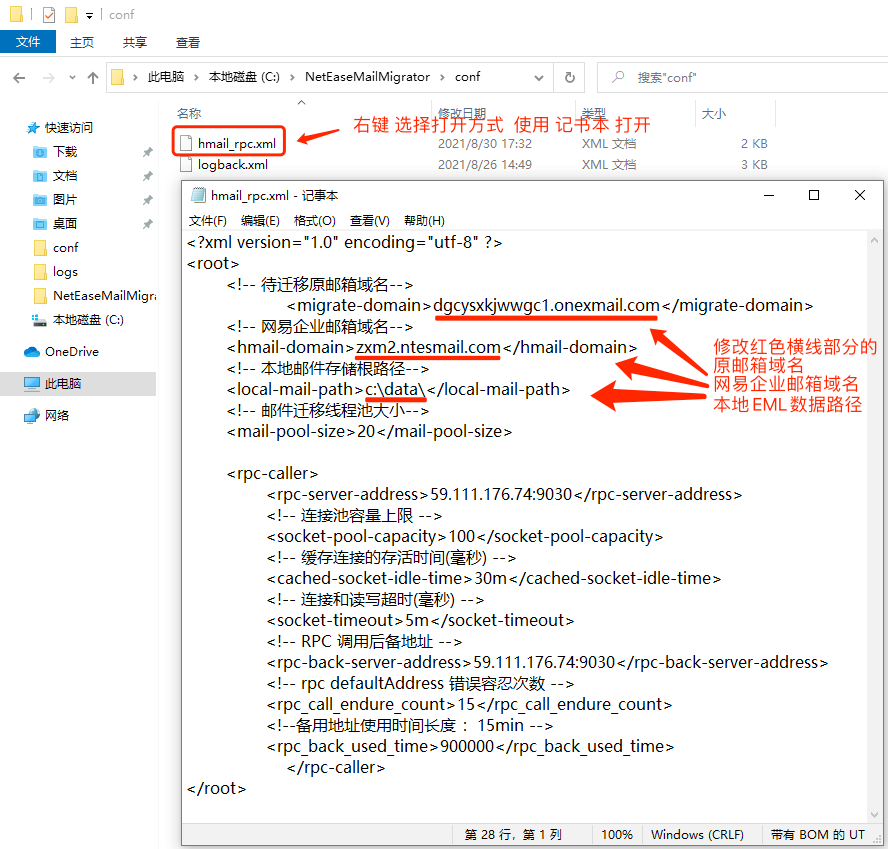888x849 pixels.
Task: Open Notepad's 编辑(E) menu
Action: point(260,221)
